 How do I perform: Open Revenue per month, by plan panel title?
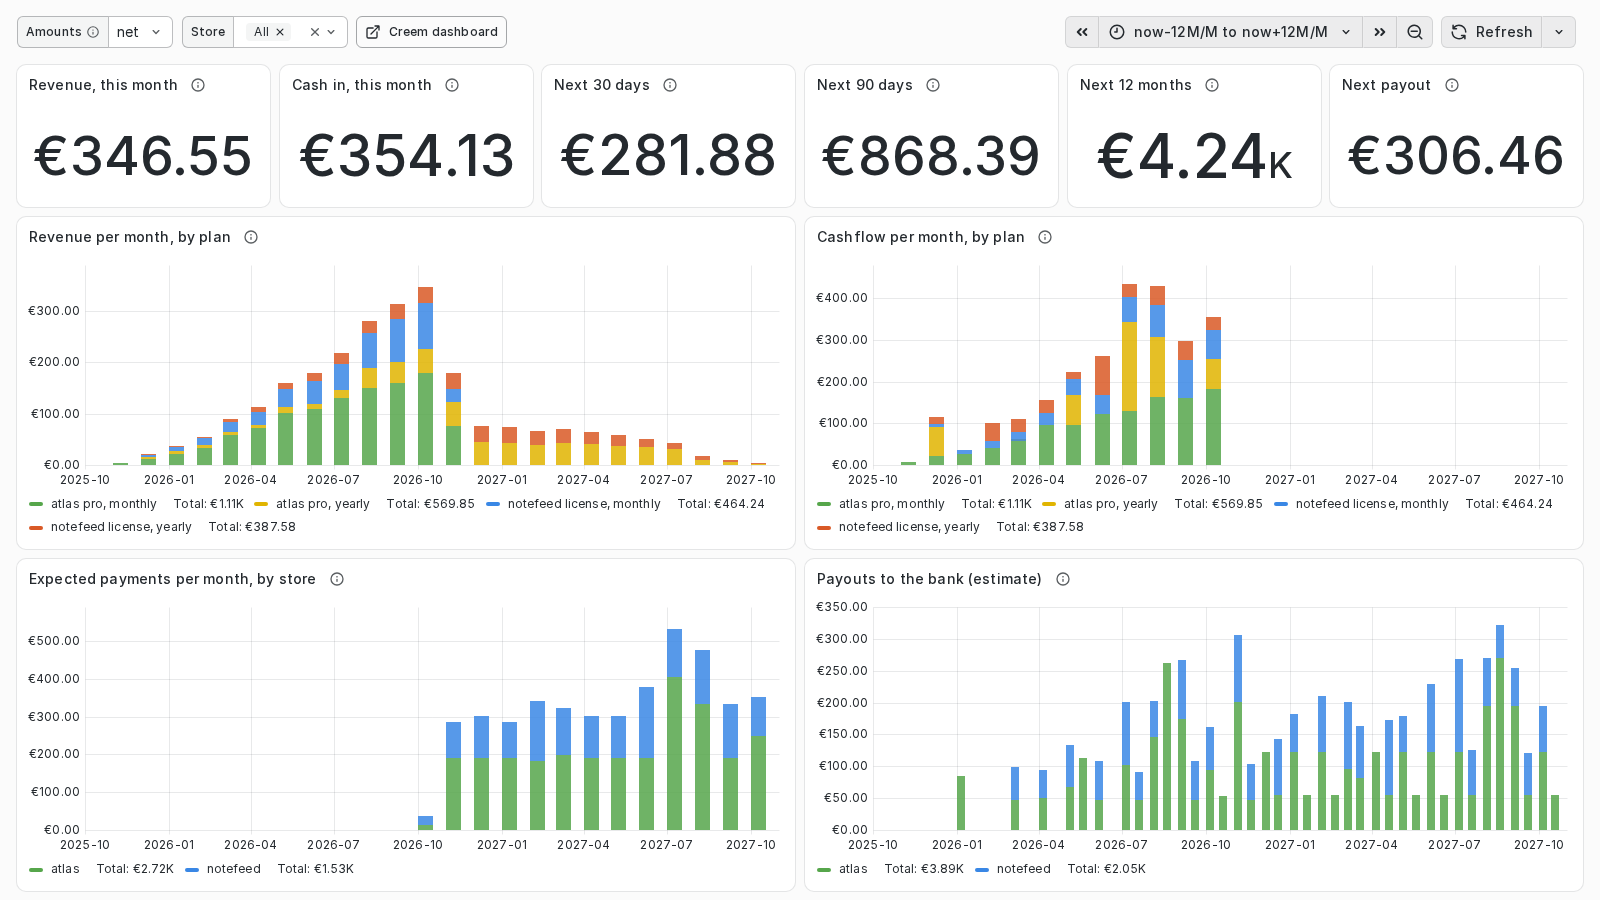130,237
